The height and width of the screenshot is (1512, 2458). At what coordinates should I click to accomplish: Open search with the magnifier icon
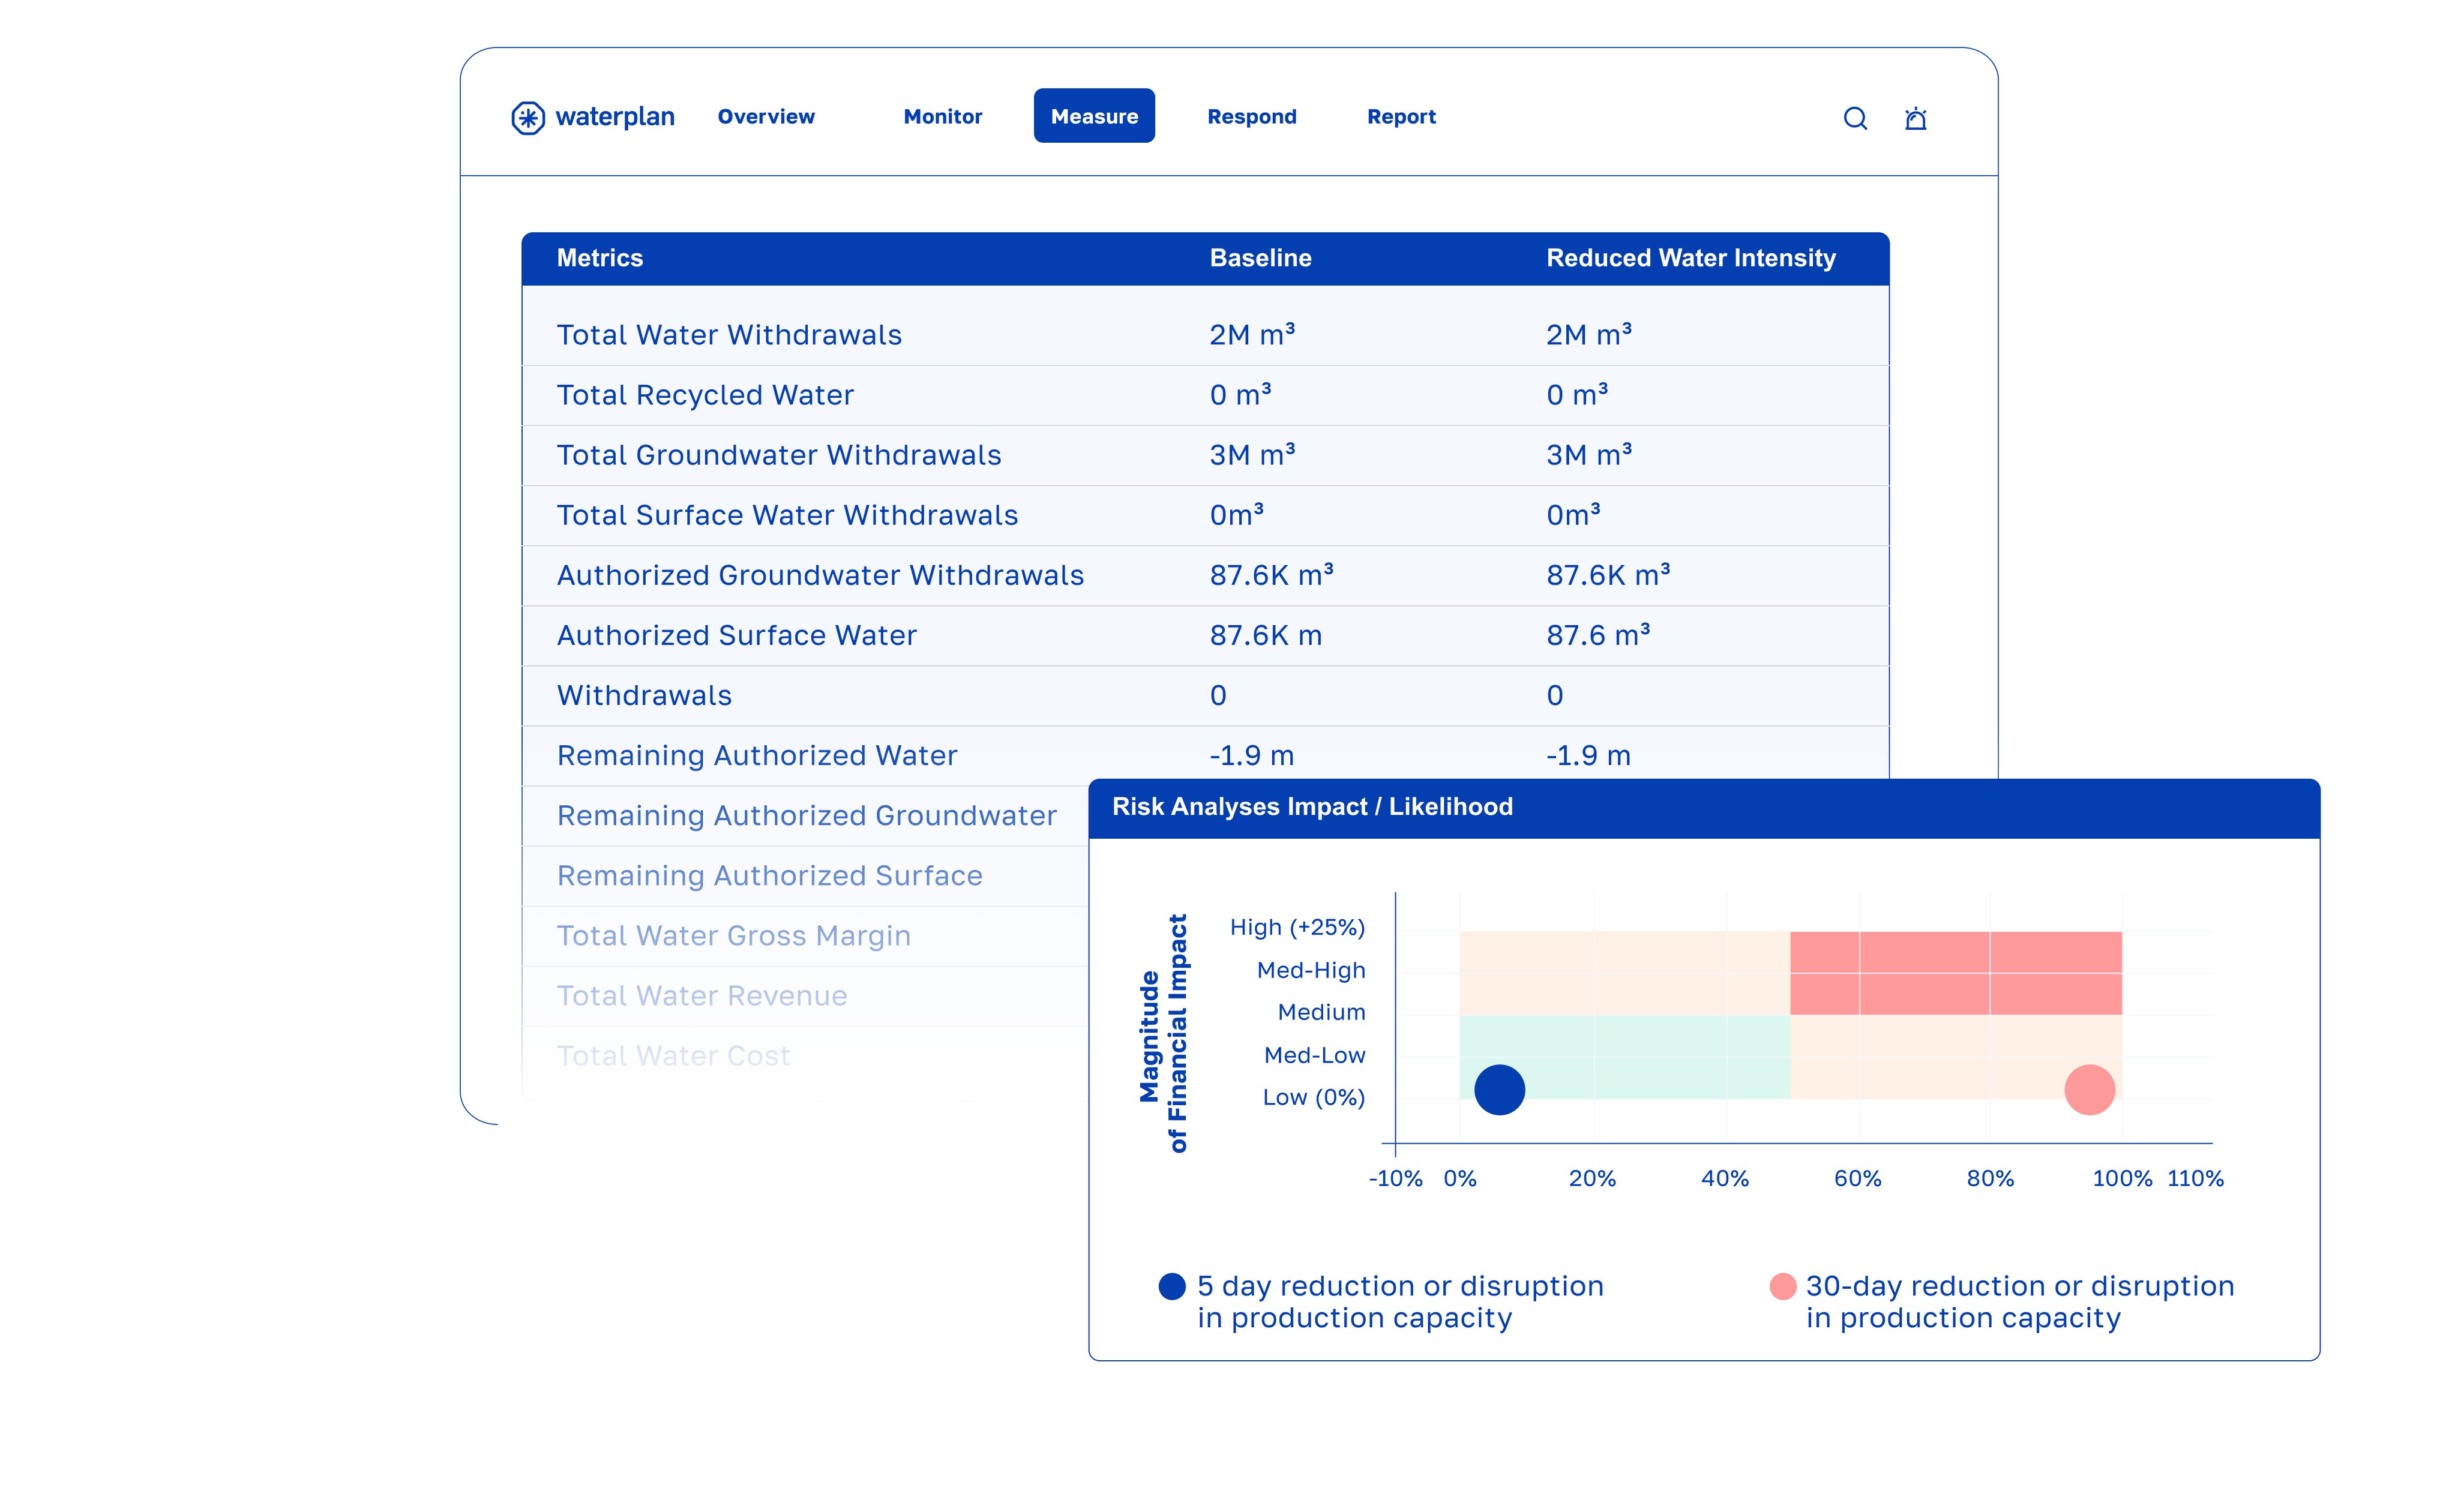(1855, 118)
